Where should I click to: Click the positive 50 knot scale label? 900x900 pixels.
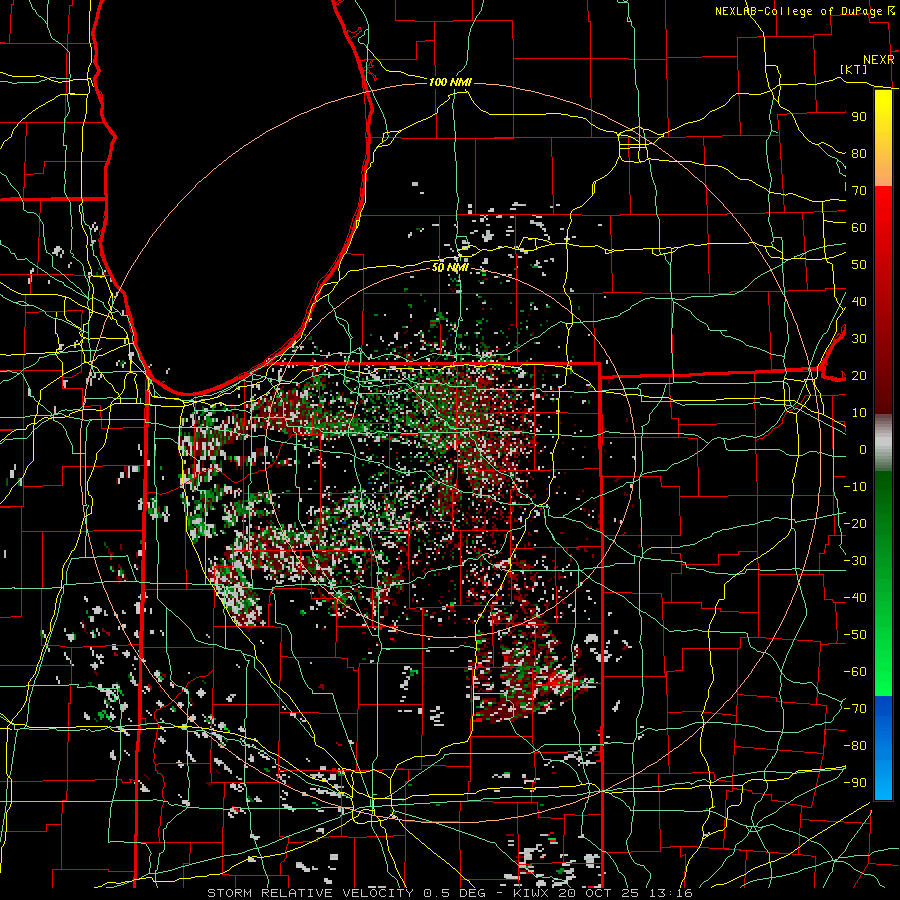859,265
